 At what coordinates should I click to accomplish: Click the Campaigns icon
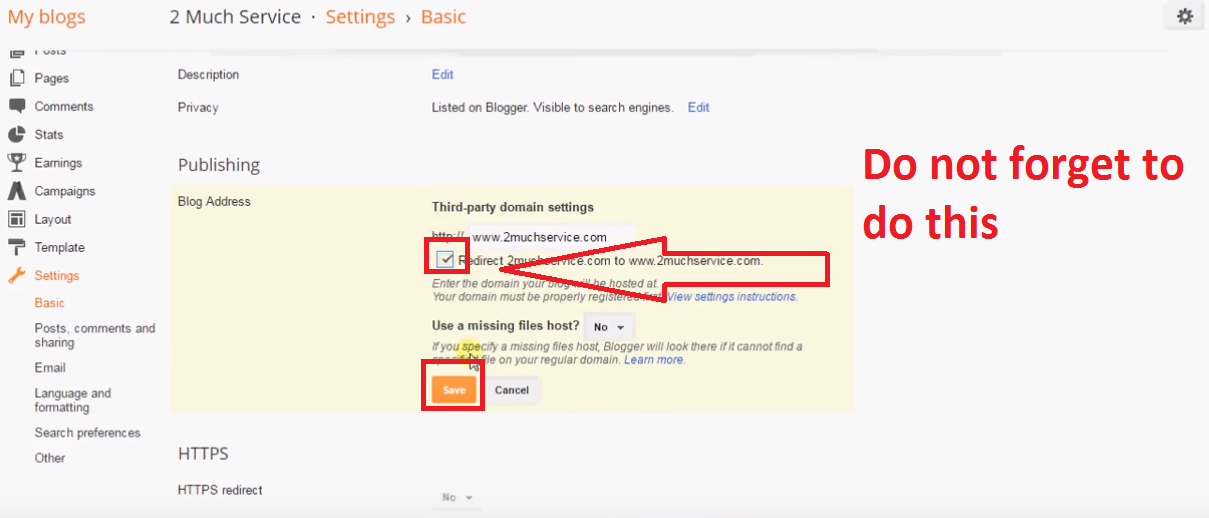pos(16,191)
